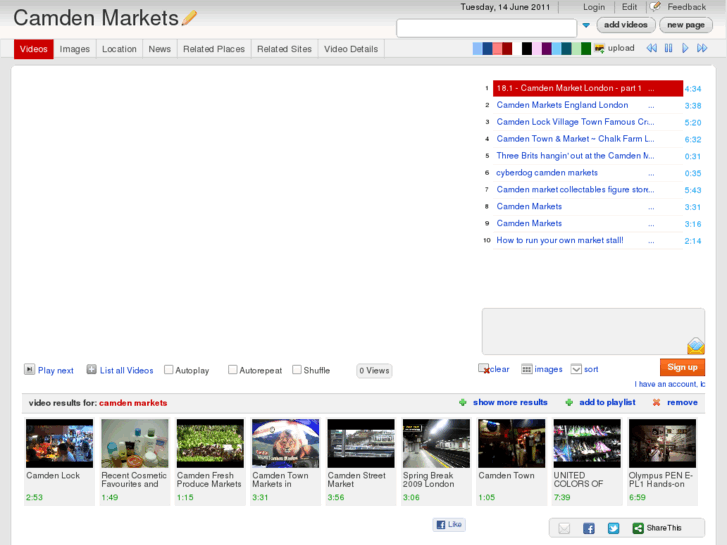Click the Facebook Like button
Image resolution: width=727 pixels, height=545 pixels.
449,524
